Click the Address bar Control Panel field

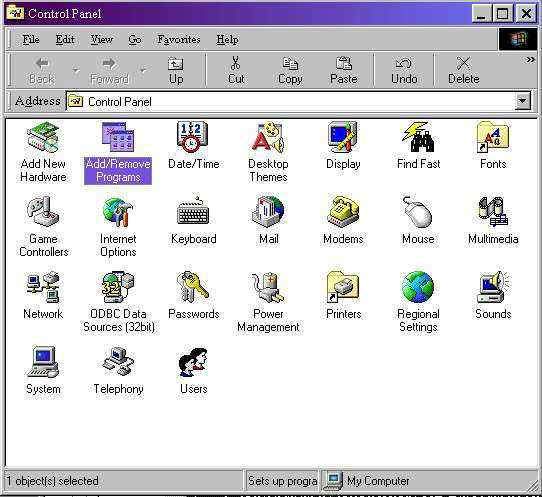pyautogui.click(x=290, y=101)
